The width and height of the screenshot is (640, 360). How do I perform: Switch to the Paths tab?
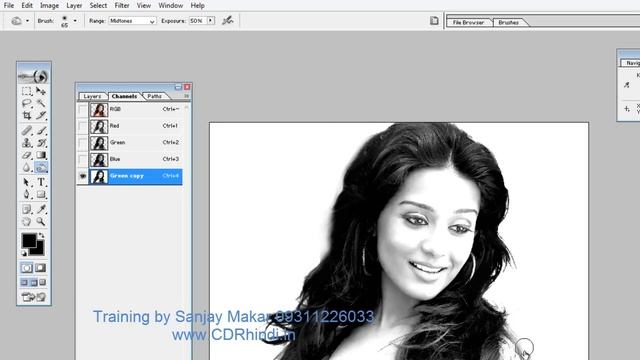(x=155, y=96)
